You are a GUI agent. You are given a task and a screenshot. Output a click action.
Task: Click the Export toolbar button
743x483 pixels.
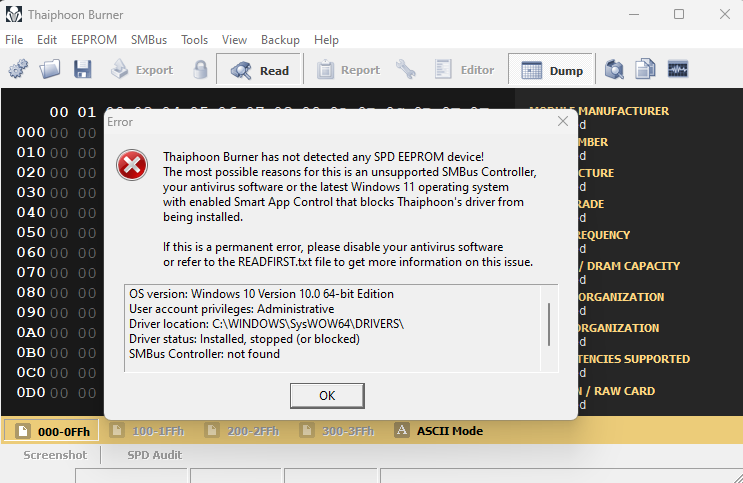point(142,70)
